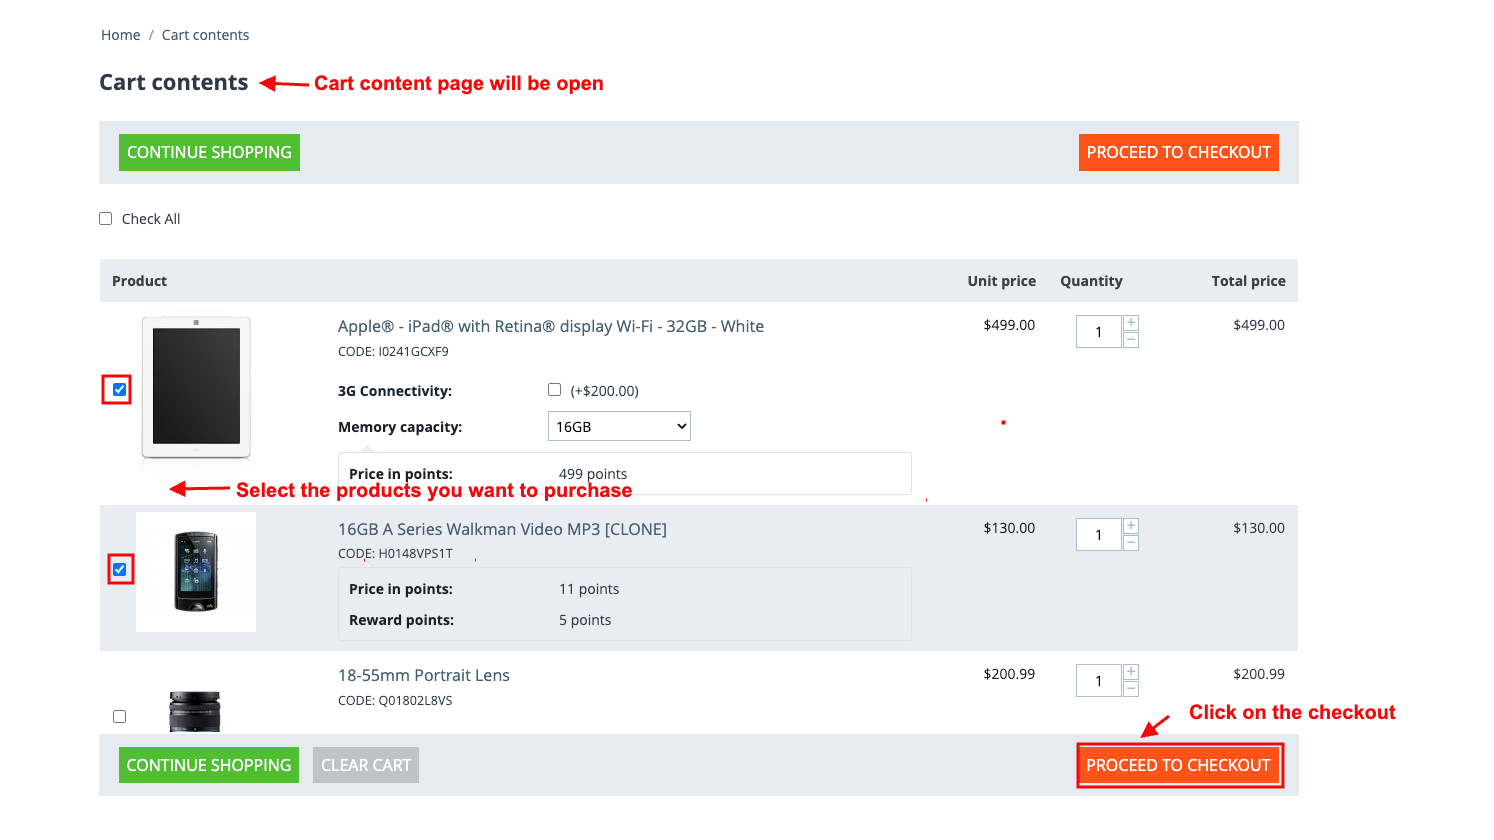Open the Walkman MP3 product thumbnail

pos(196,572)
